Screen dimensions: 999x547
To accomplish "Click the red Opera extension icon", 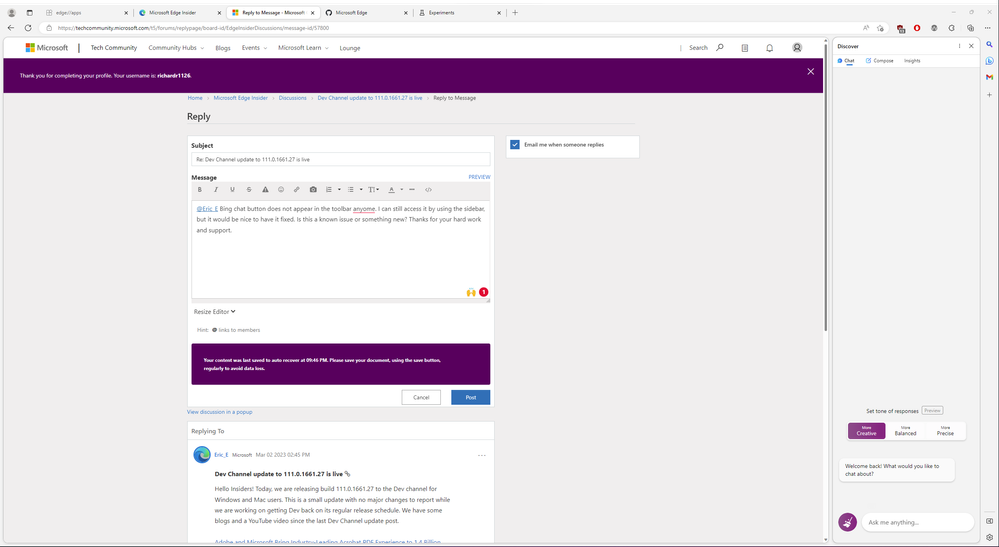I will (x=917, y=28).
